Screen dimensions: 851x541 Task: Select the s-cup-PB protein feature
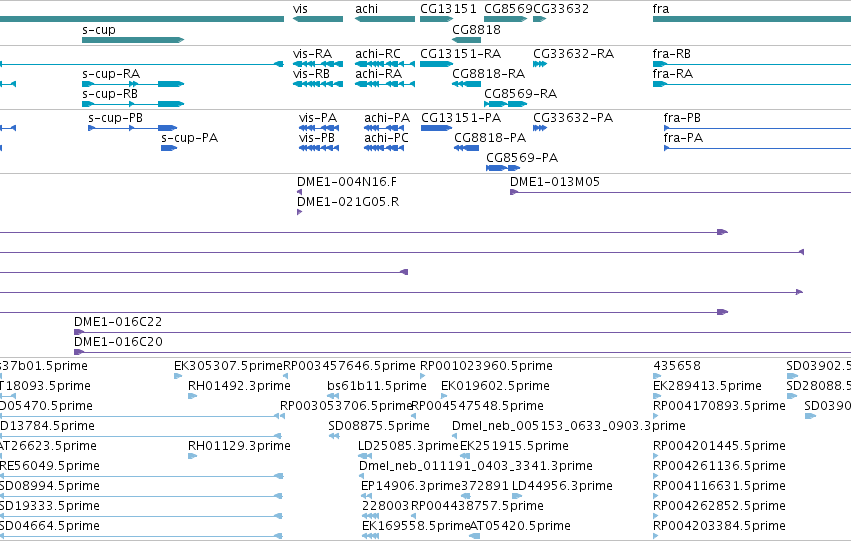(x=132, y=128)
